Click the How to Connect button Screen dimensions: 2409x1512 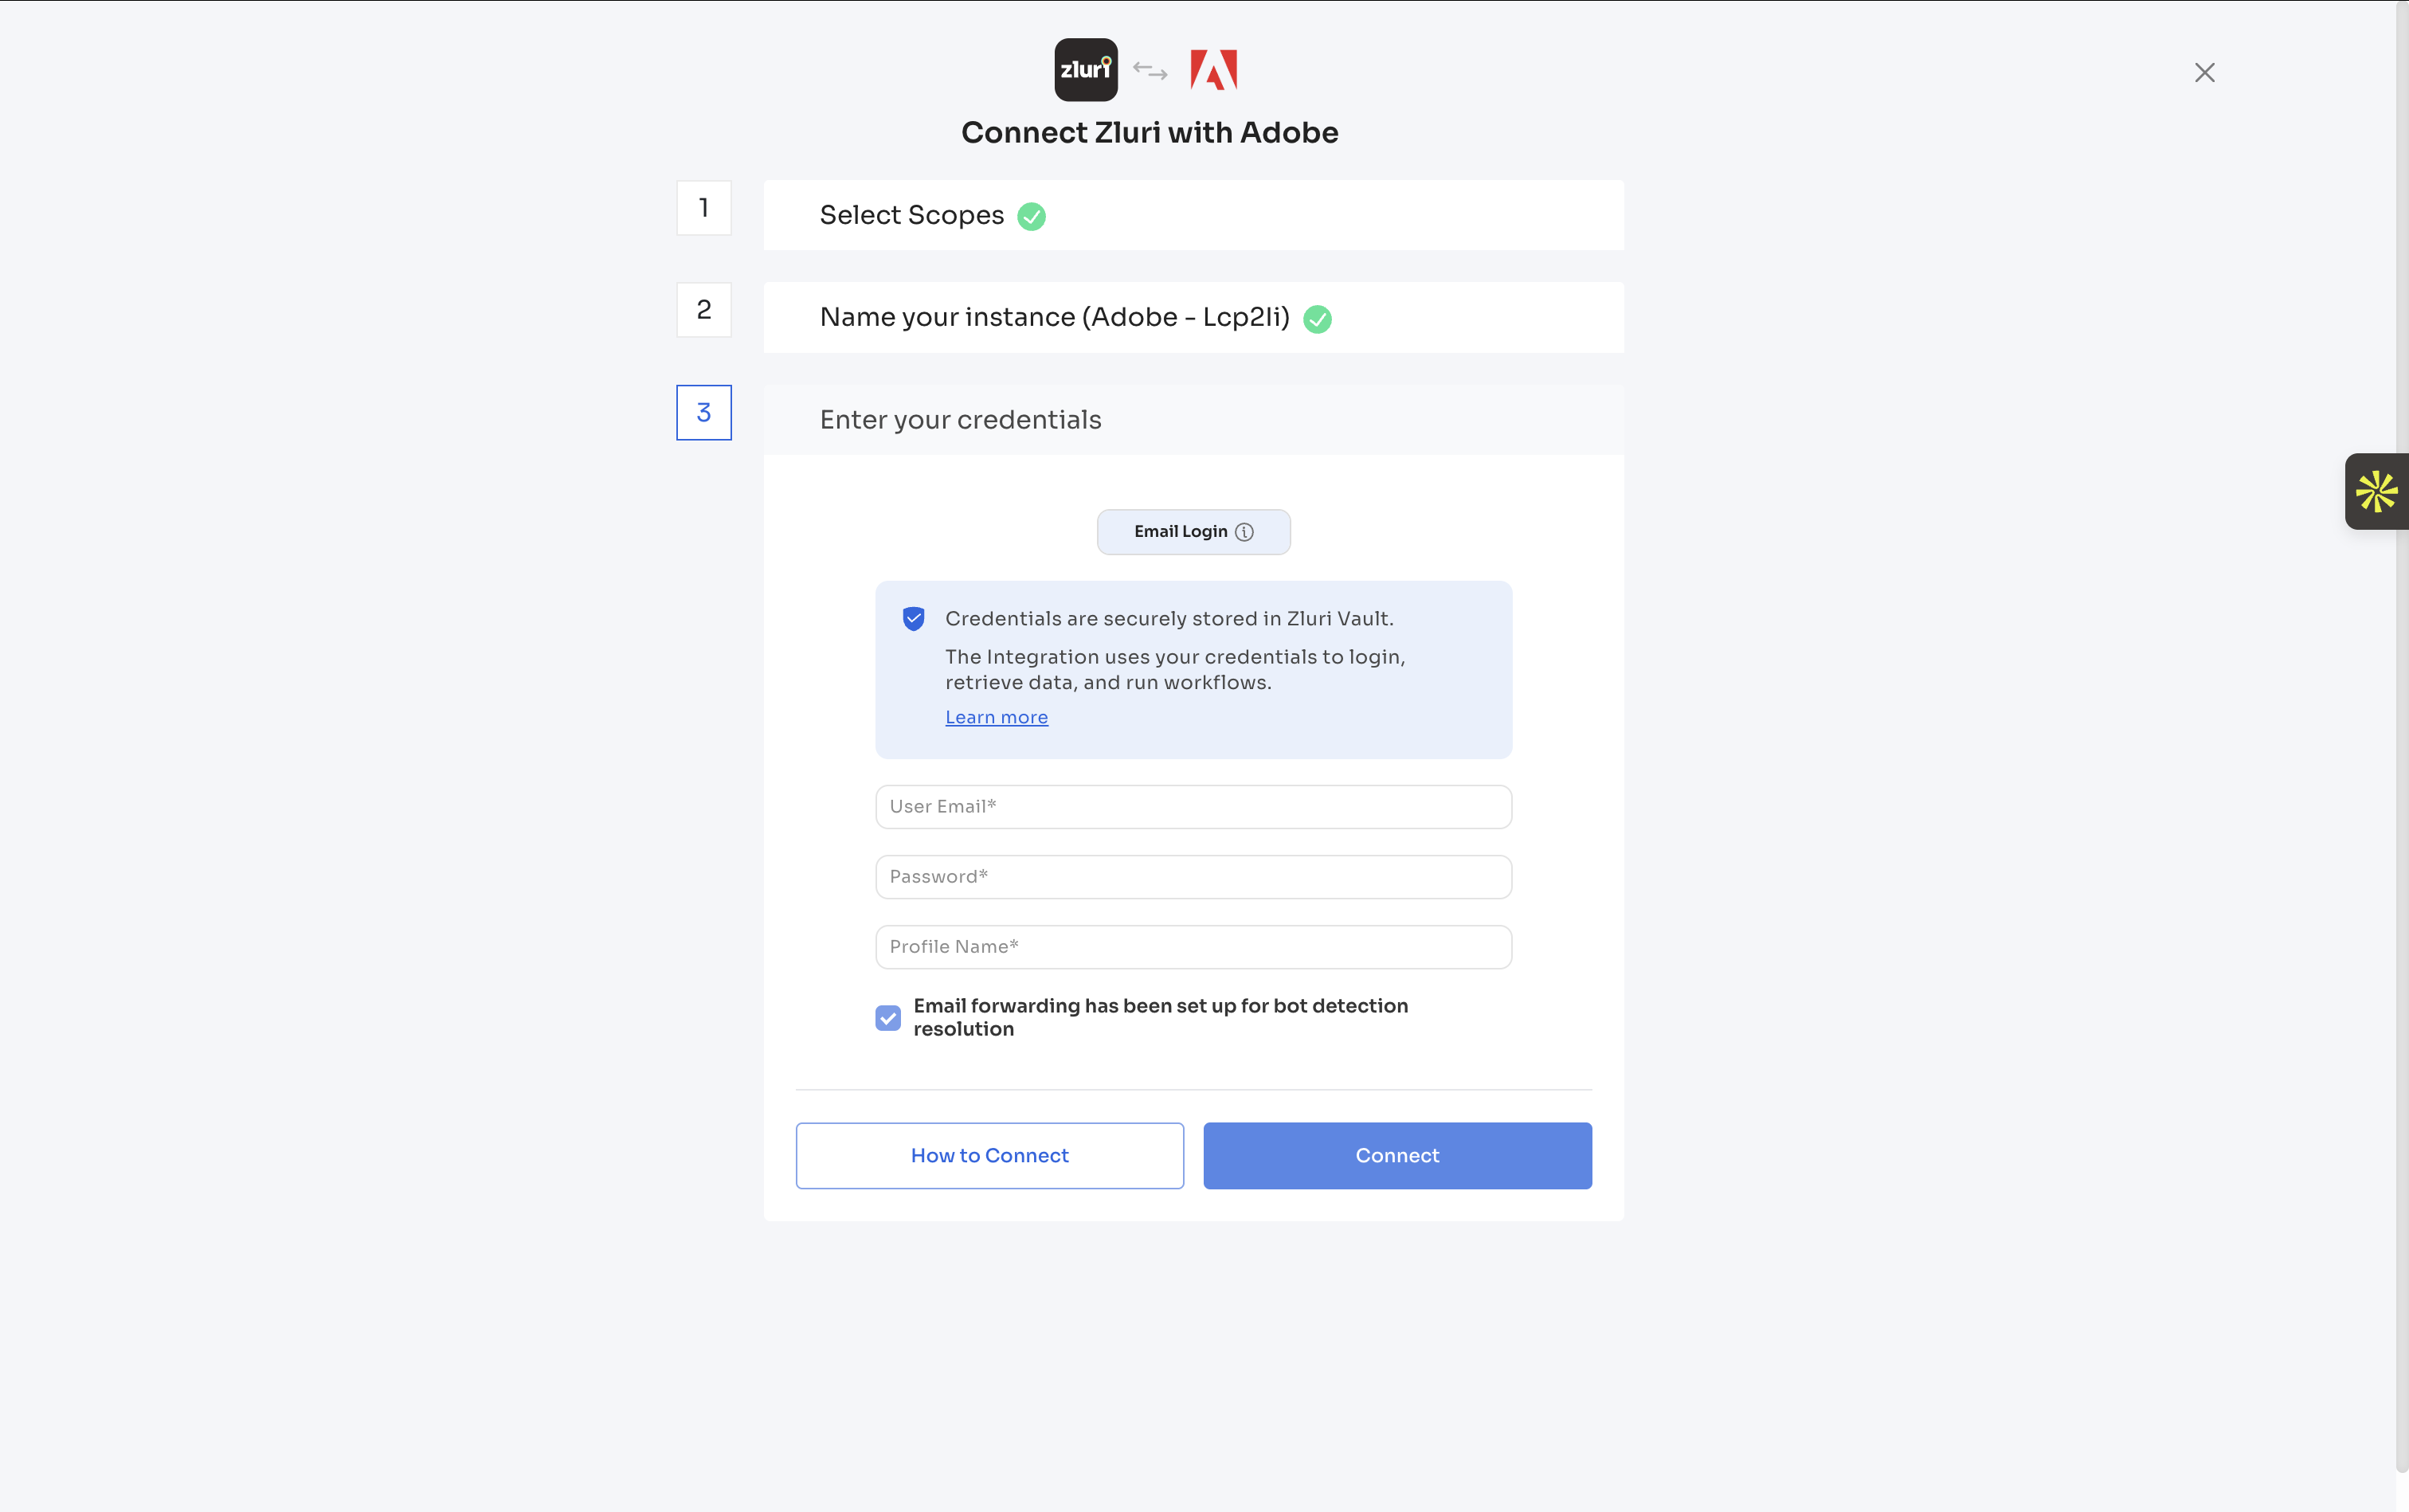(990, 1156)
